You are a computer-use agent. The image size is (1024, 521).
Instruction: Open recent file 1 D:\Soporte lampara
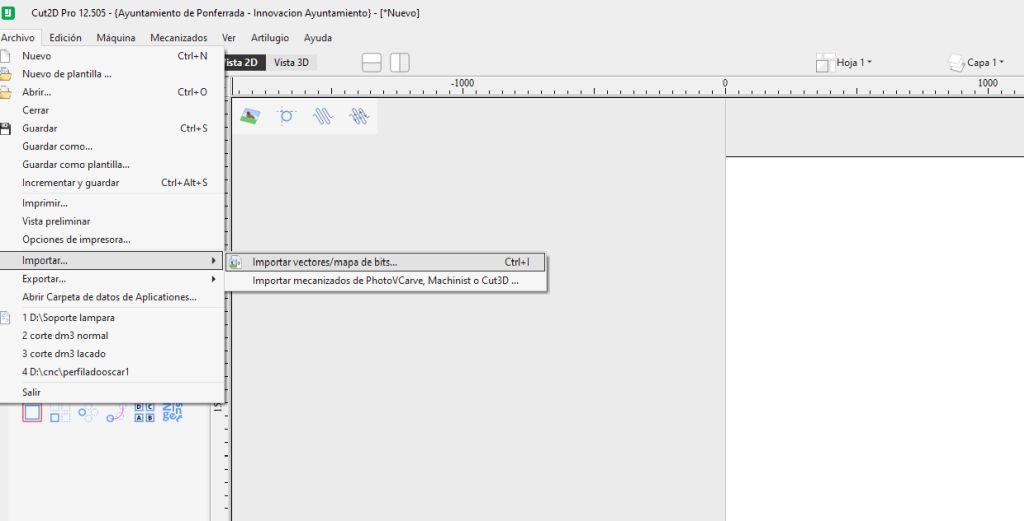112,317
